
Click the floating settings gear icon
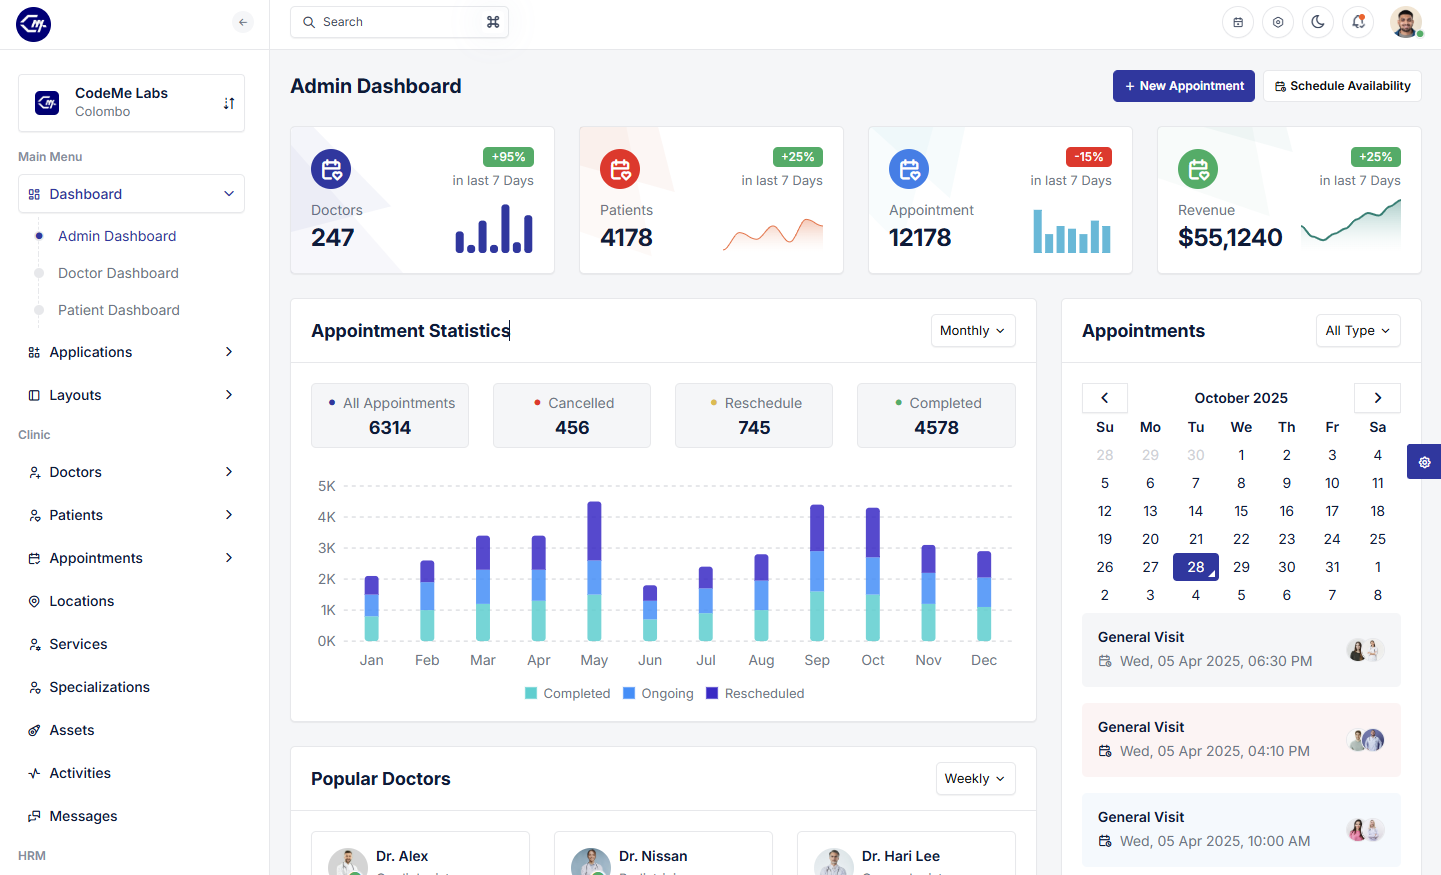click(1424, 462)
